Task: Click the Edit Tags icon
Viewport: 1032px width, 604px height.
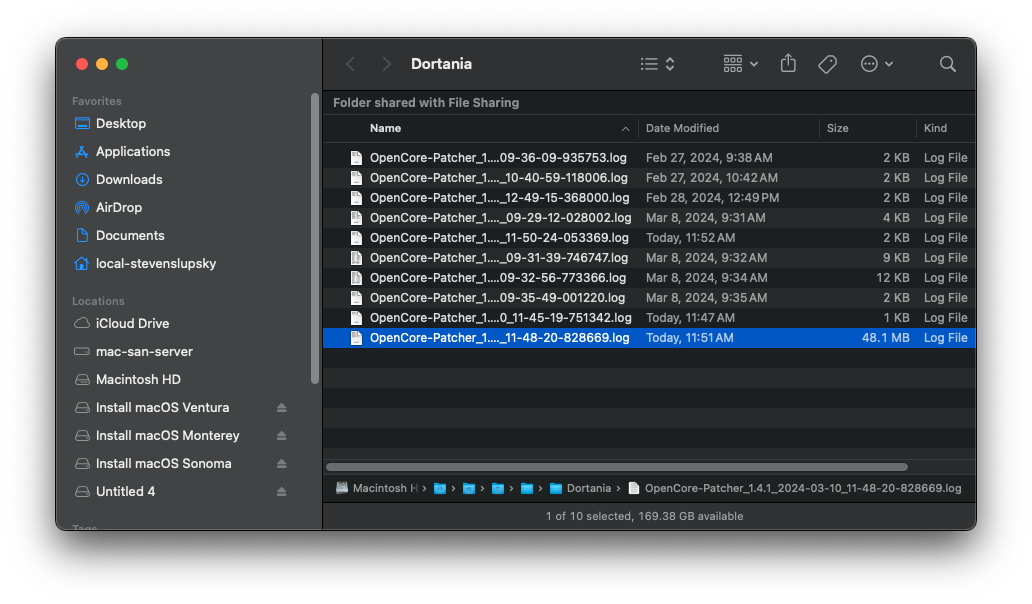Action: coord(827,64)
